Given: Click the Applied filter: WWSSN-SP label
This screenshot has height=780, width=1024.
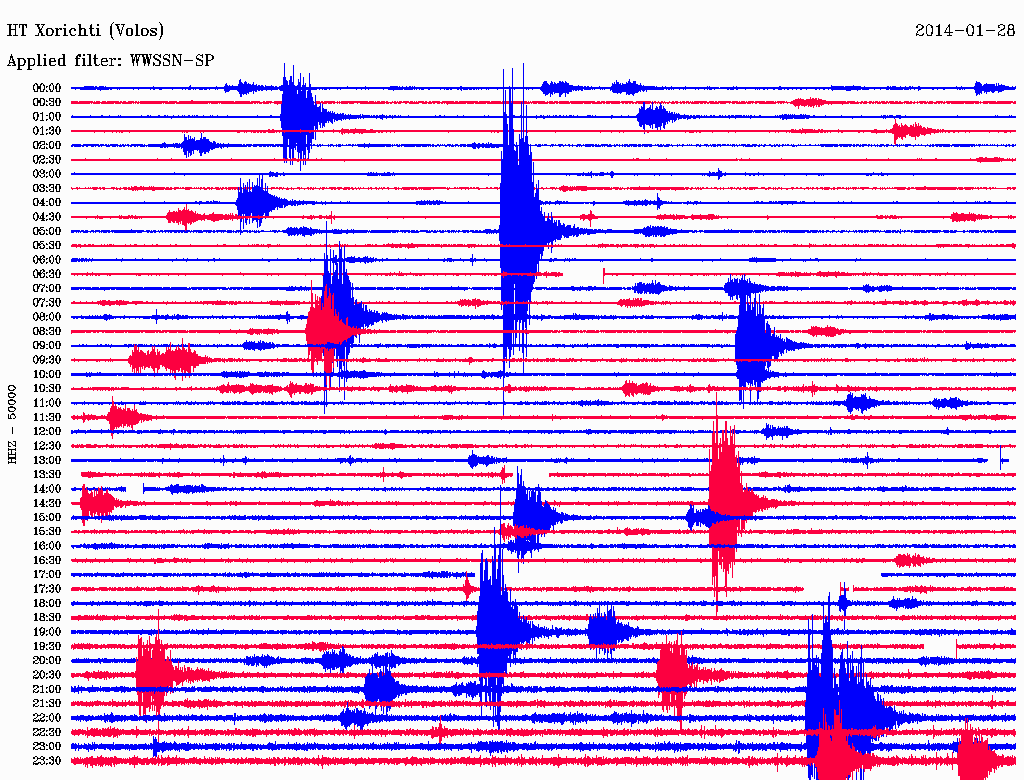Looking at the screenshot, I should [110, 61].
